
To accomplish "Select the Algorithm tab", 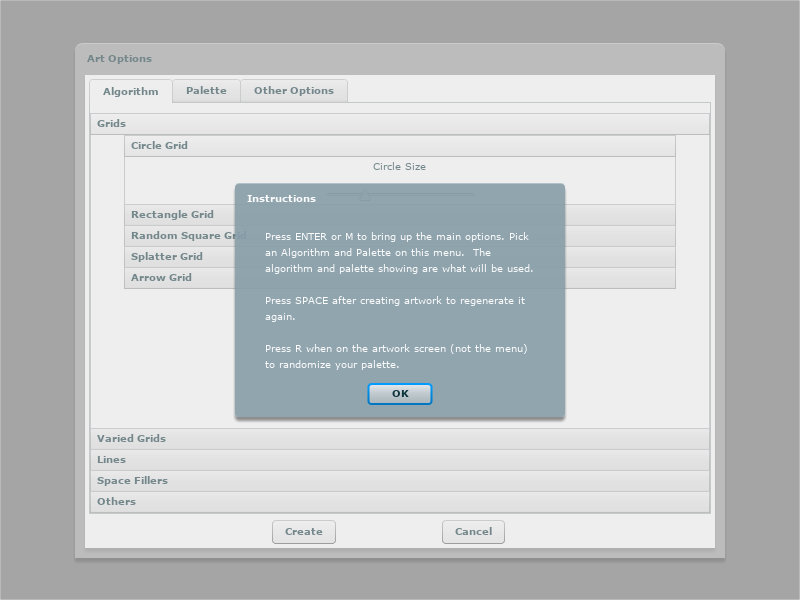I will coord(131,91).
